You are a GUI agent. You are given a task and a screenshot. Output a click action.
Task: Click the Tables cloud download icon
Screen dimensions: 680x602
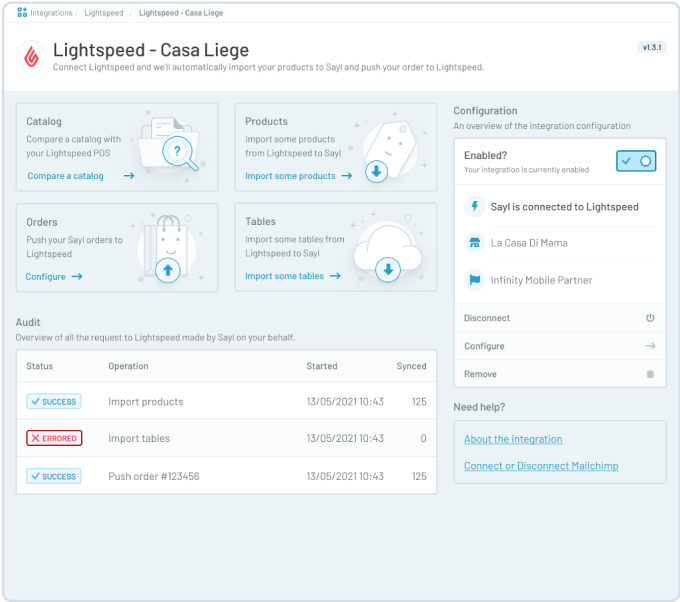click(386, 270)
